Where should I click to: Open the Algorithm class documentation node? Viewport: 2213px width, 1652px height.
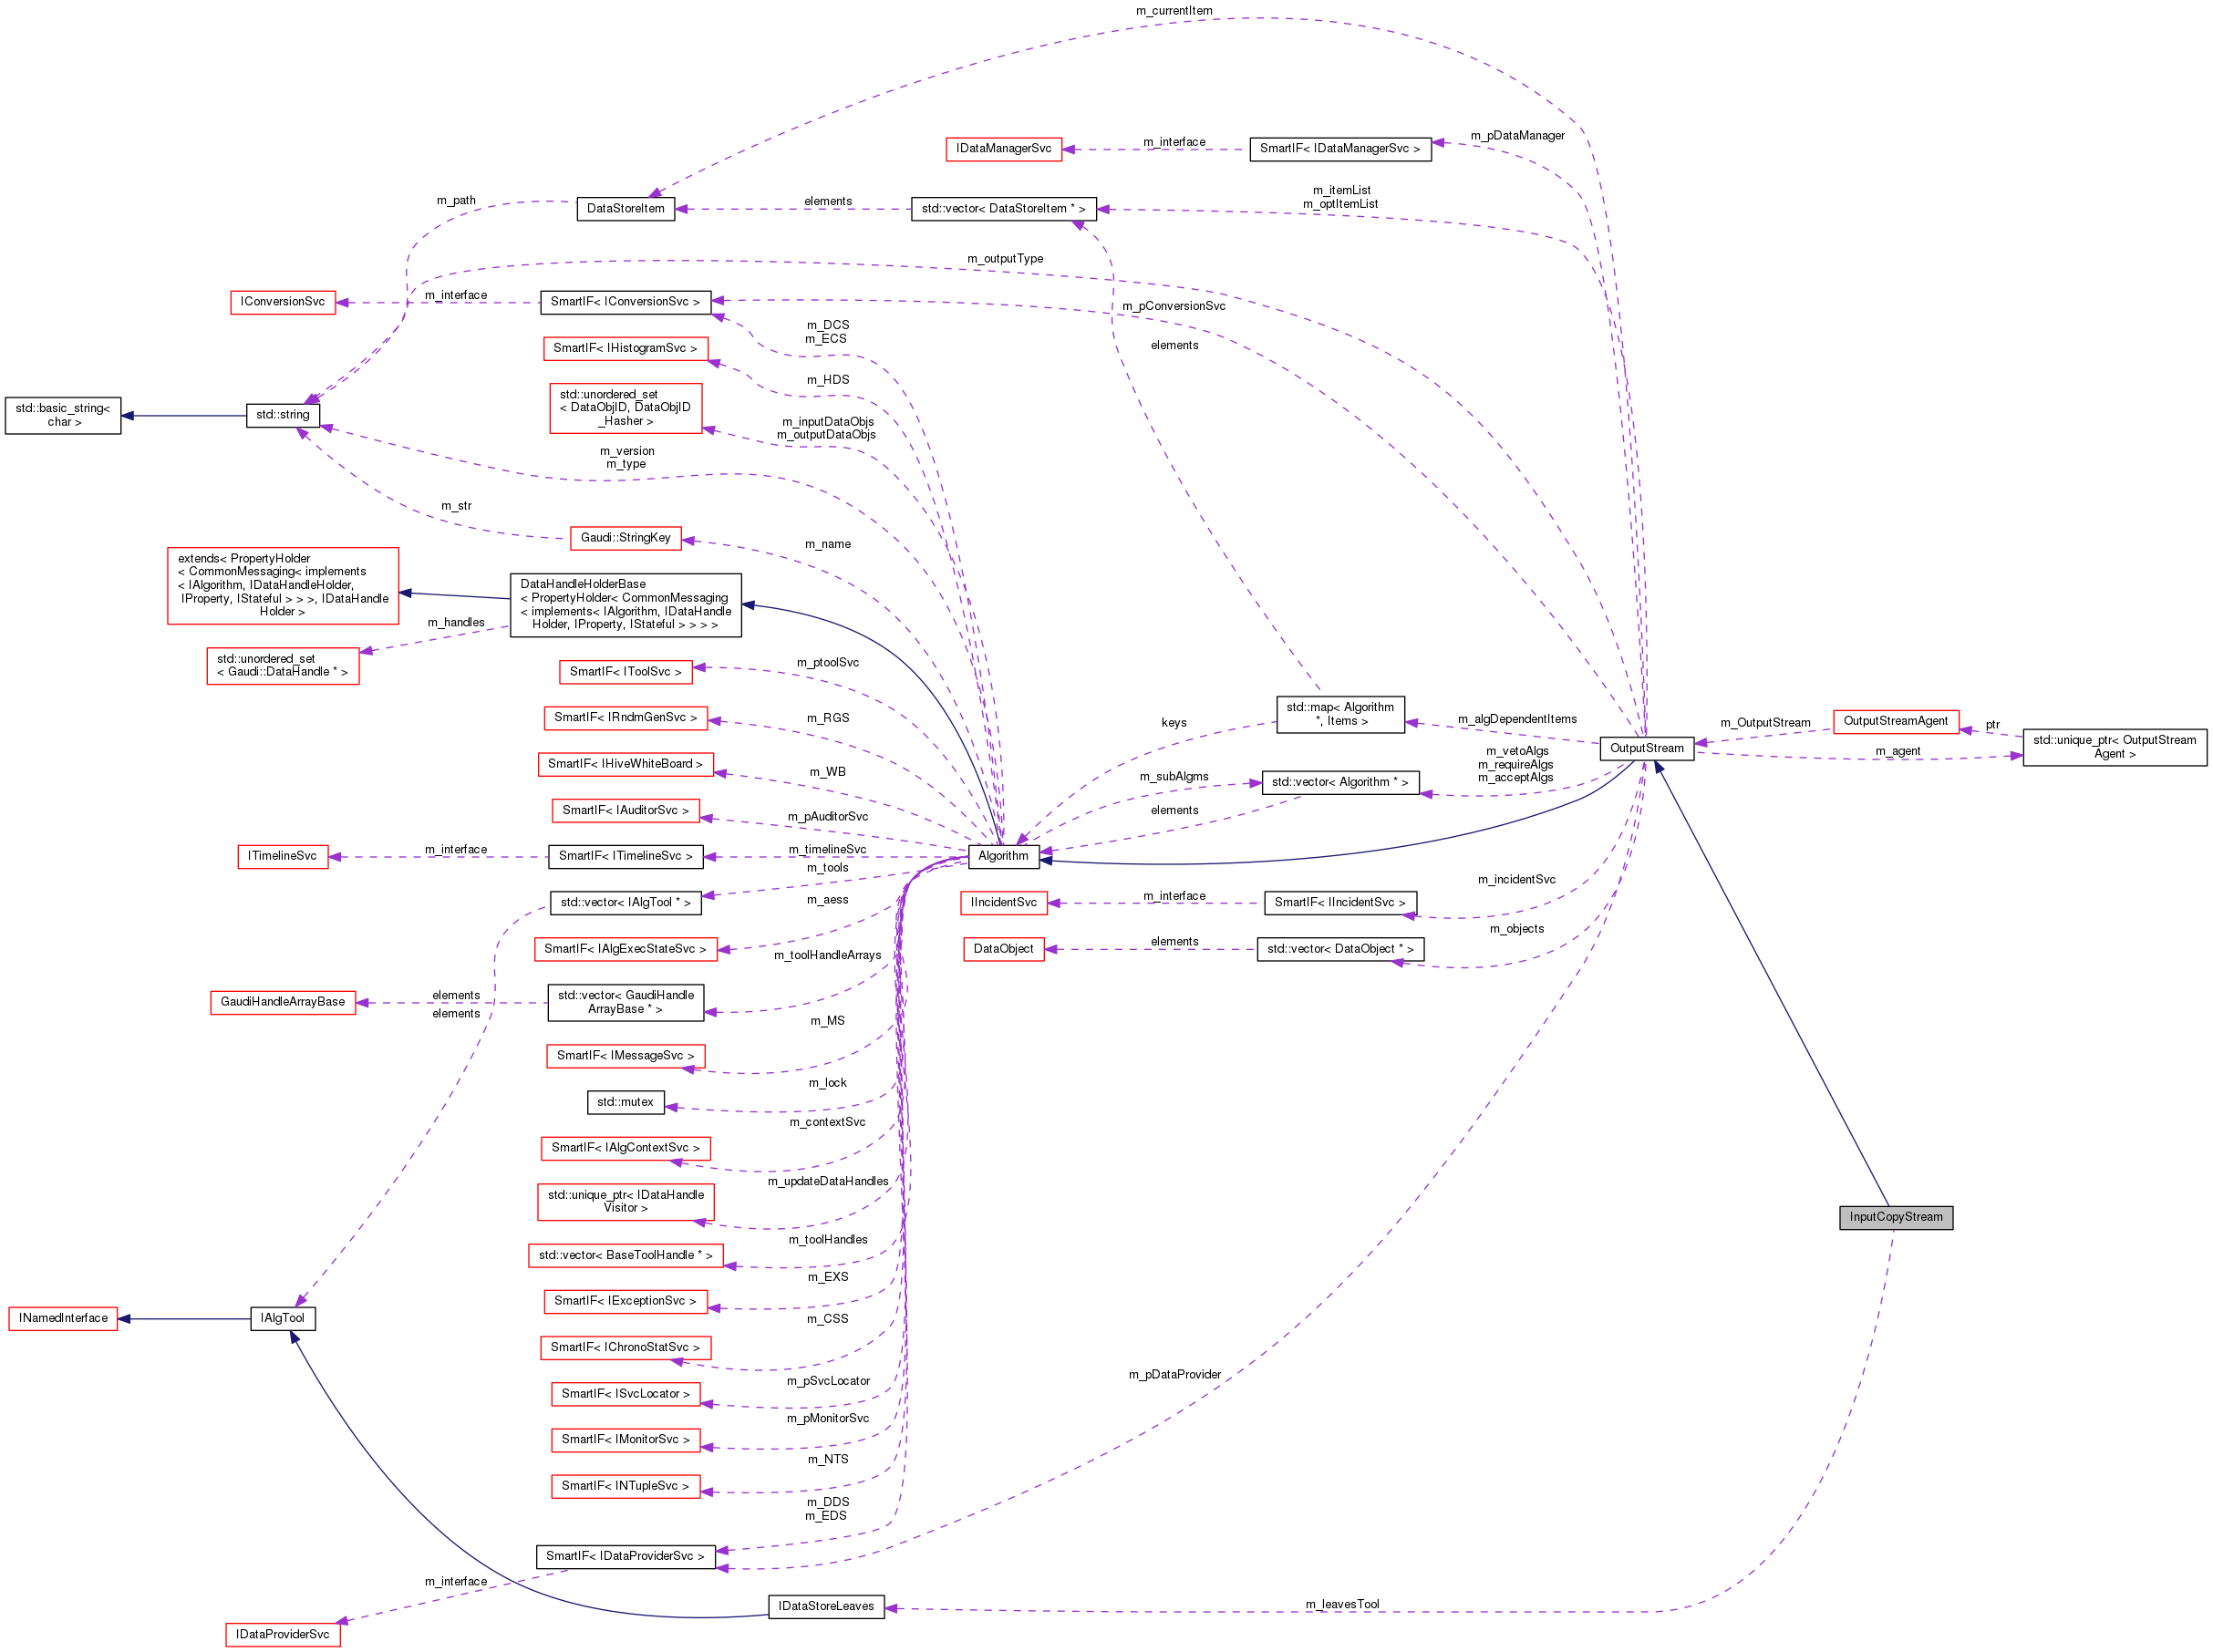1003,856
